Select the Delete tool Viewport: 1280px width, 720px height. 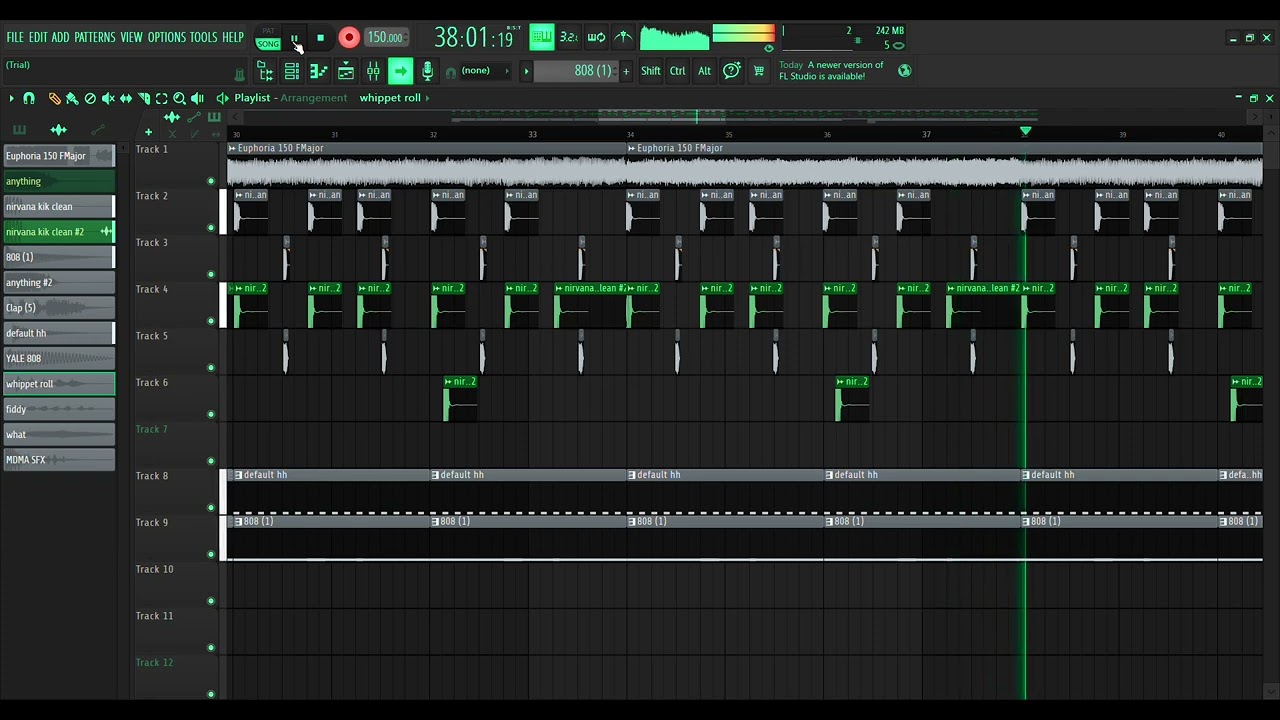[90, 98]
